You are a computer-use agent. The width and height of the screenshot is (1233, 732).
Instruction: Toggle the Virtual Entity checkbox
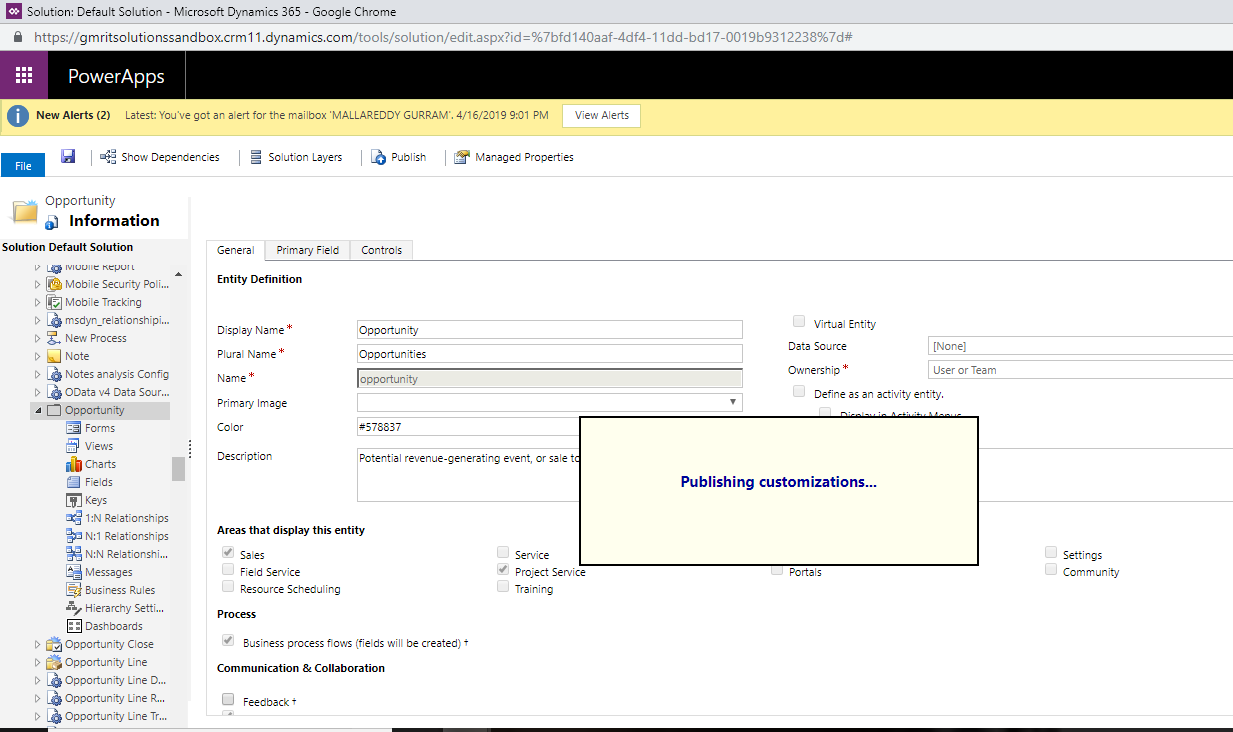[x=799, y=322]
